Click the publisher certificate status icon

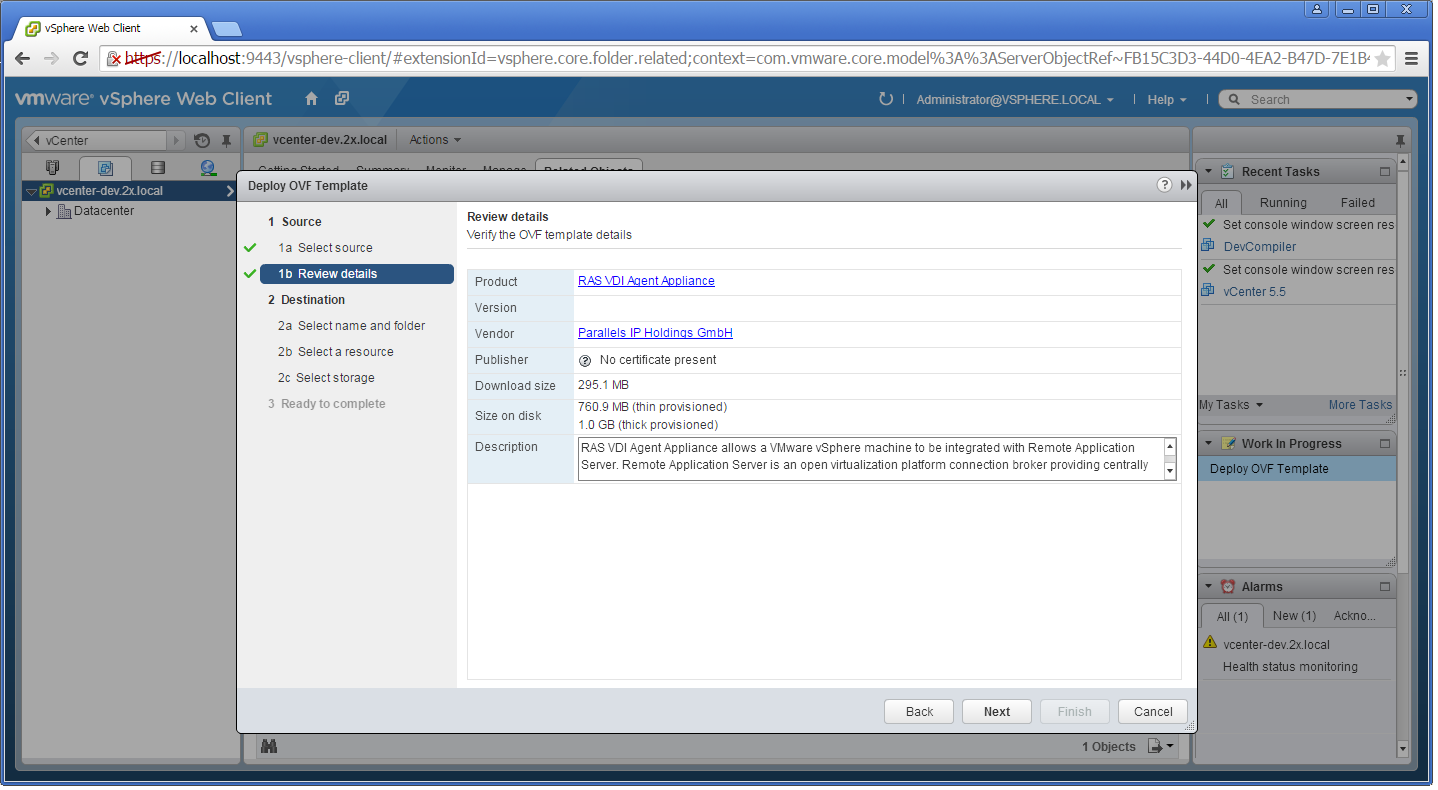click(585, 361)
